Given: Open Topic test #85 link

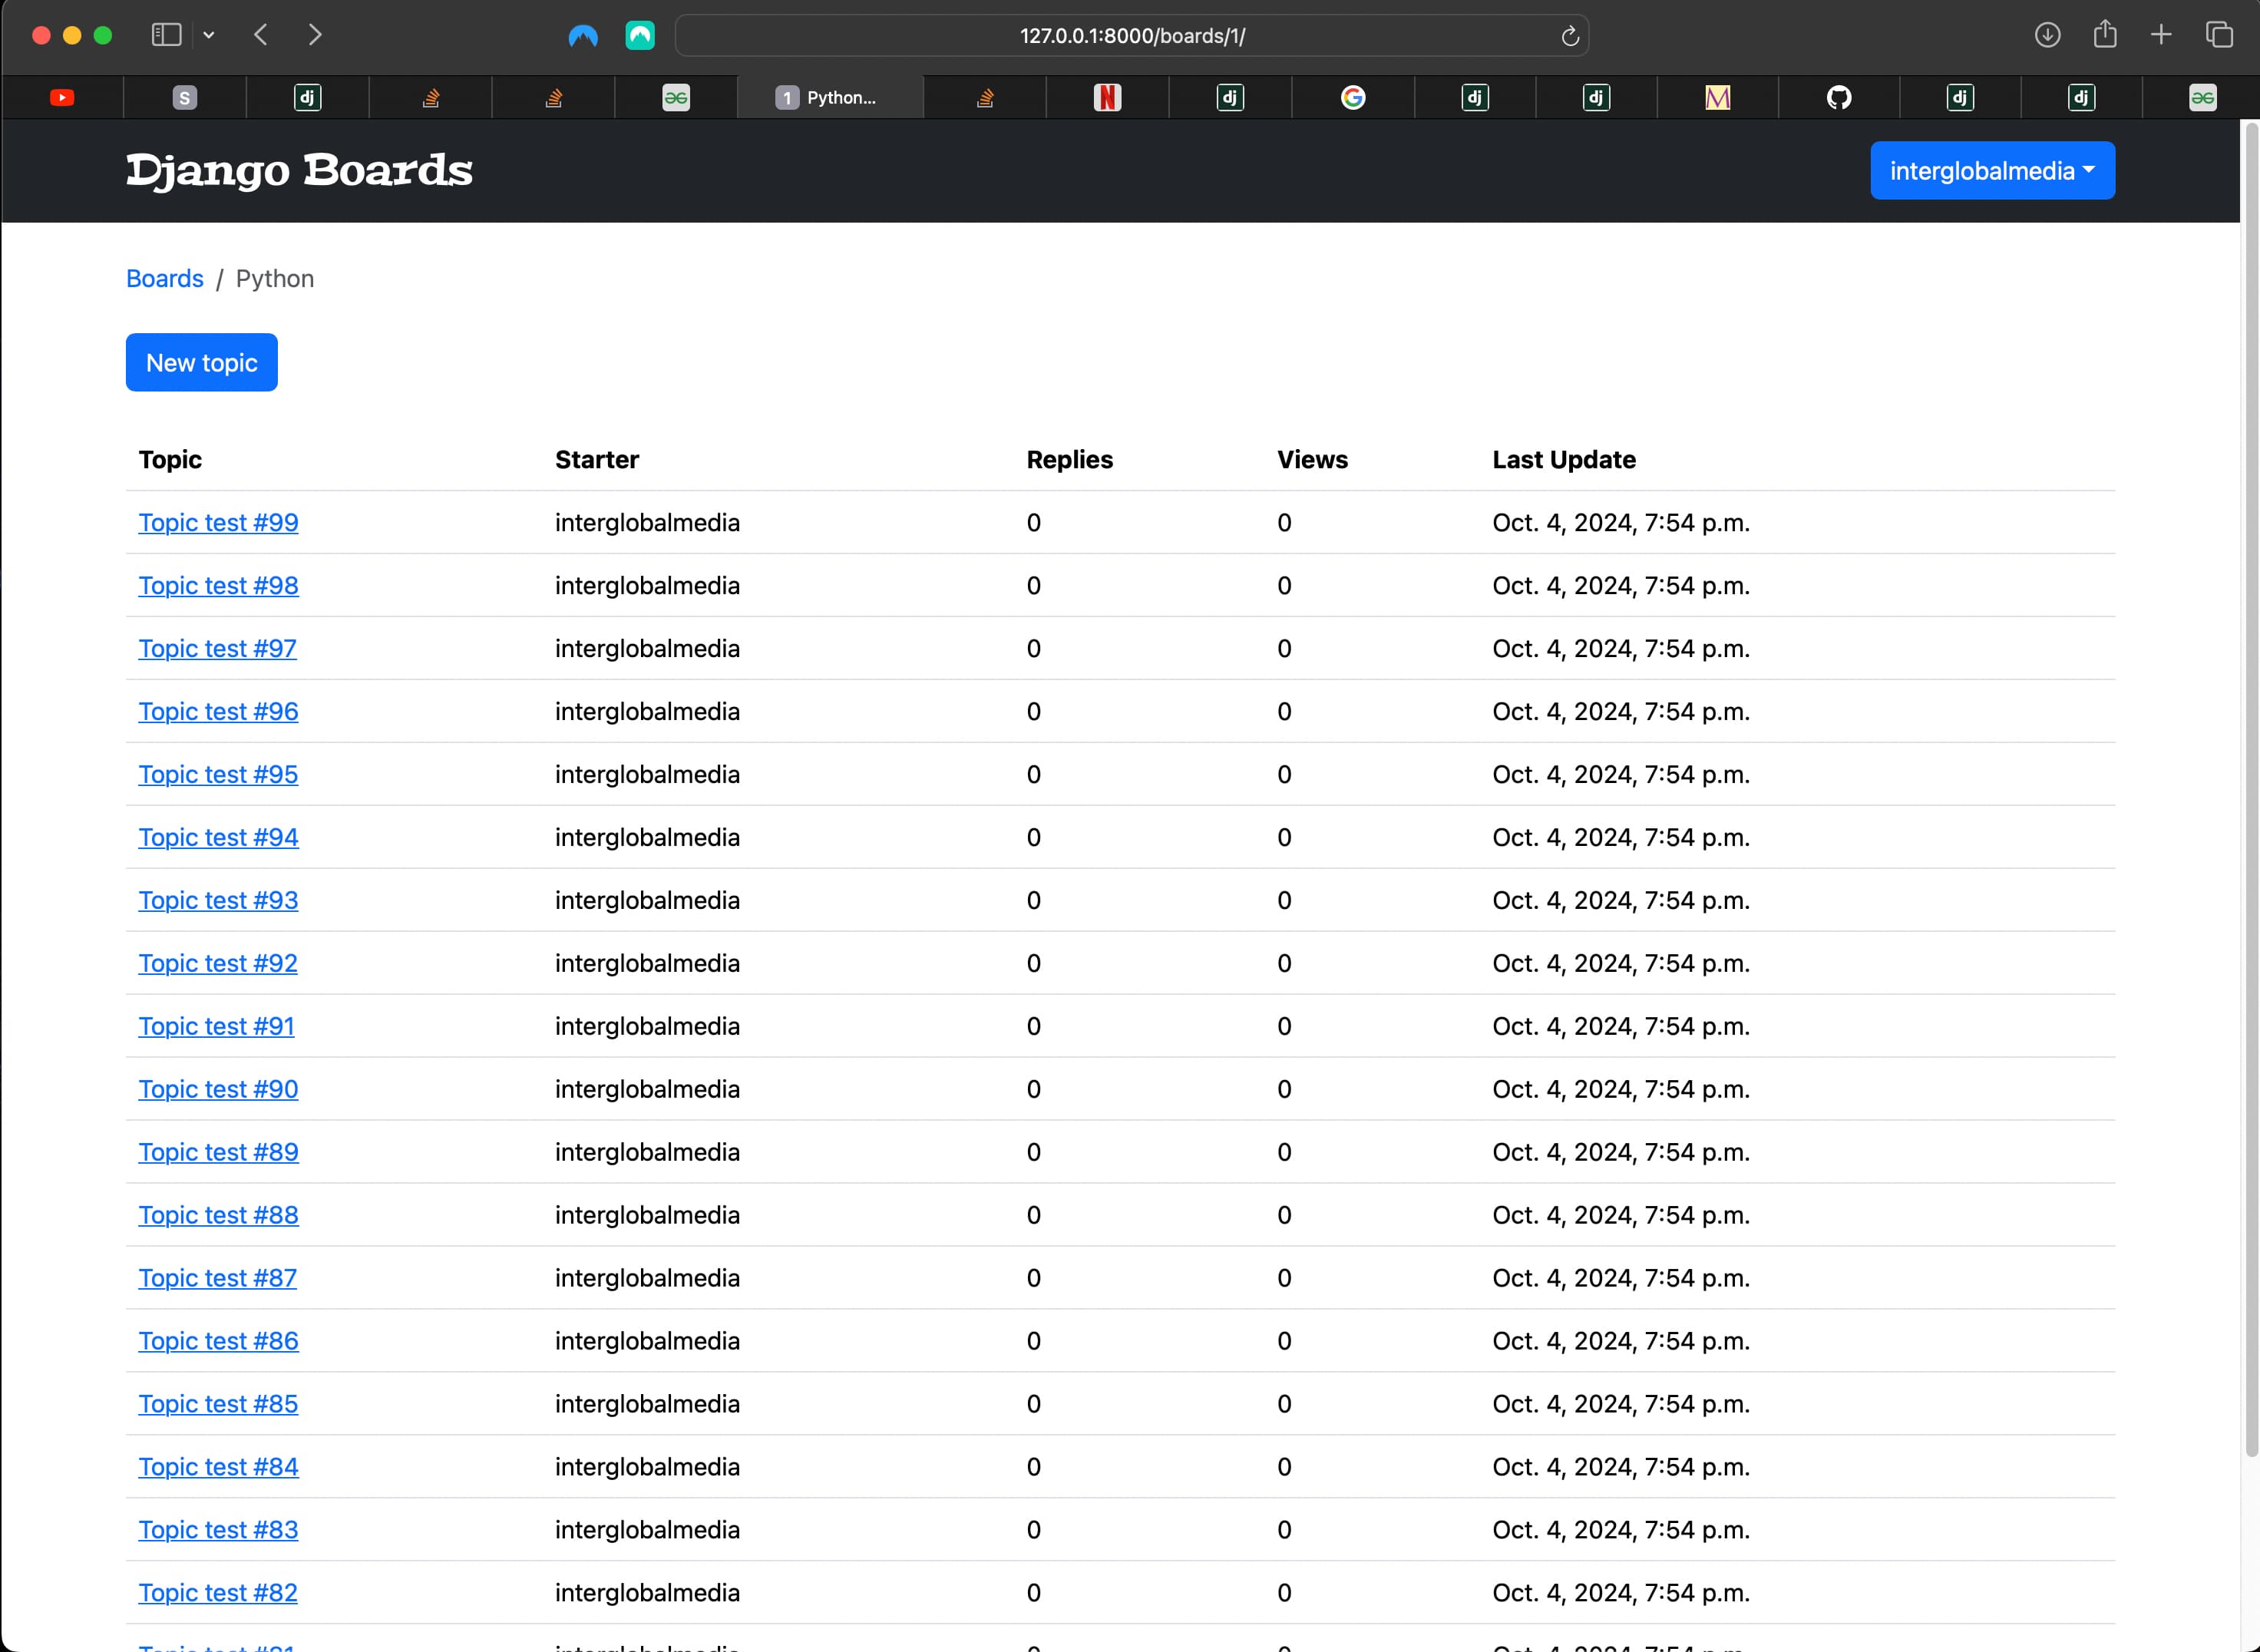Looking at the screenshot, I should coord(218,1405).
